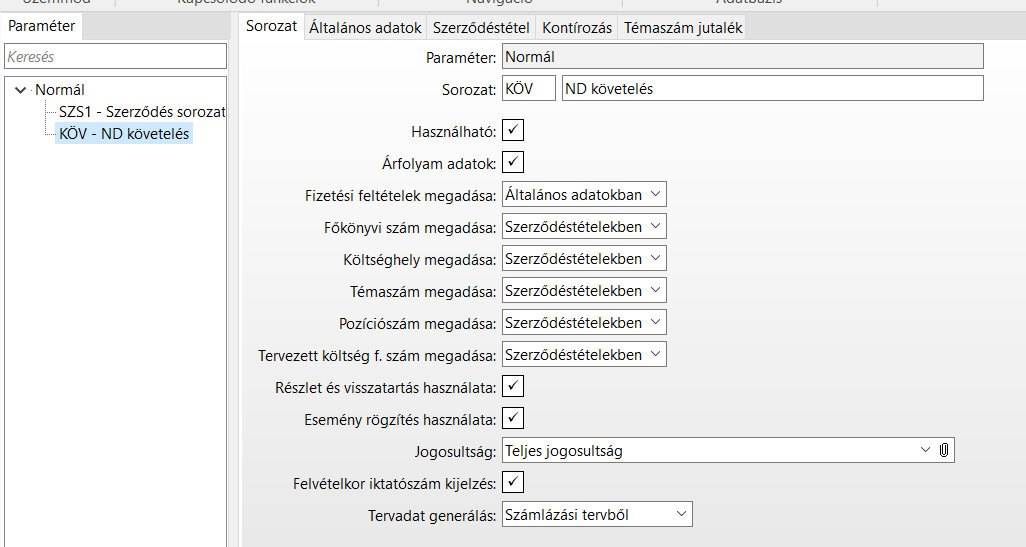Switch to the Általános adatok tab
1026x547 pixels.
click(365, 28)
